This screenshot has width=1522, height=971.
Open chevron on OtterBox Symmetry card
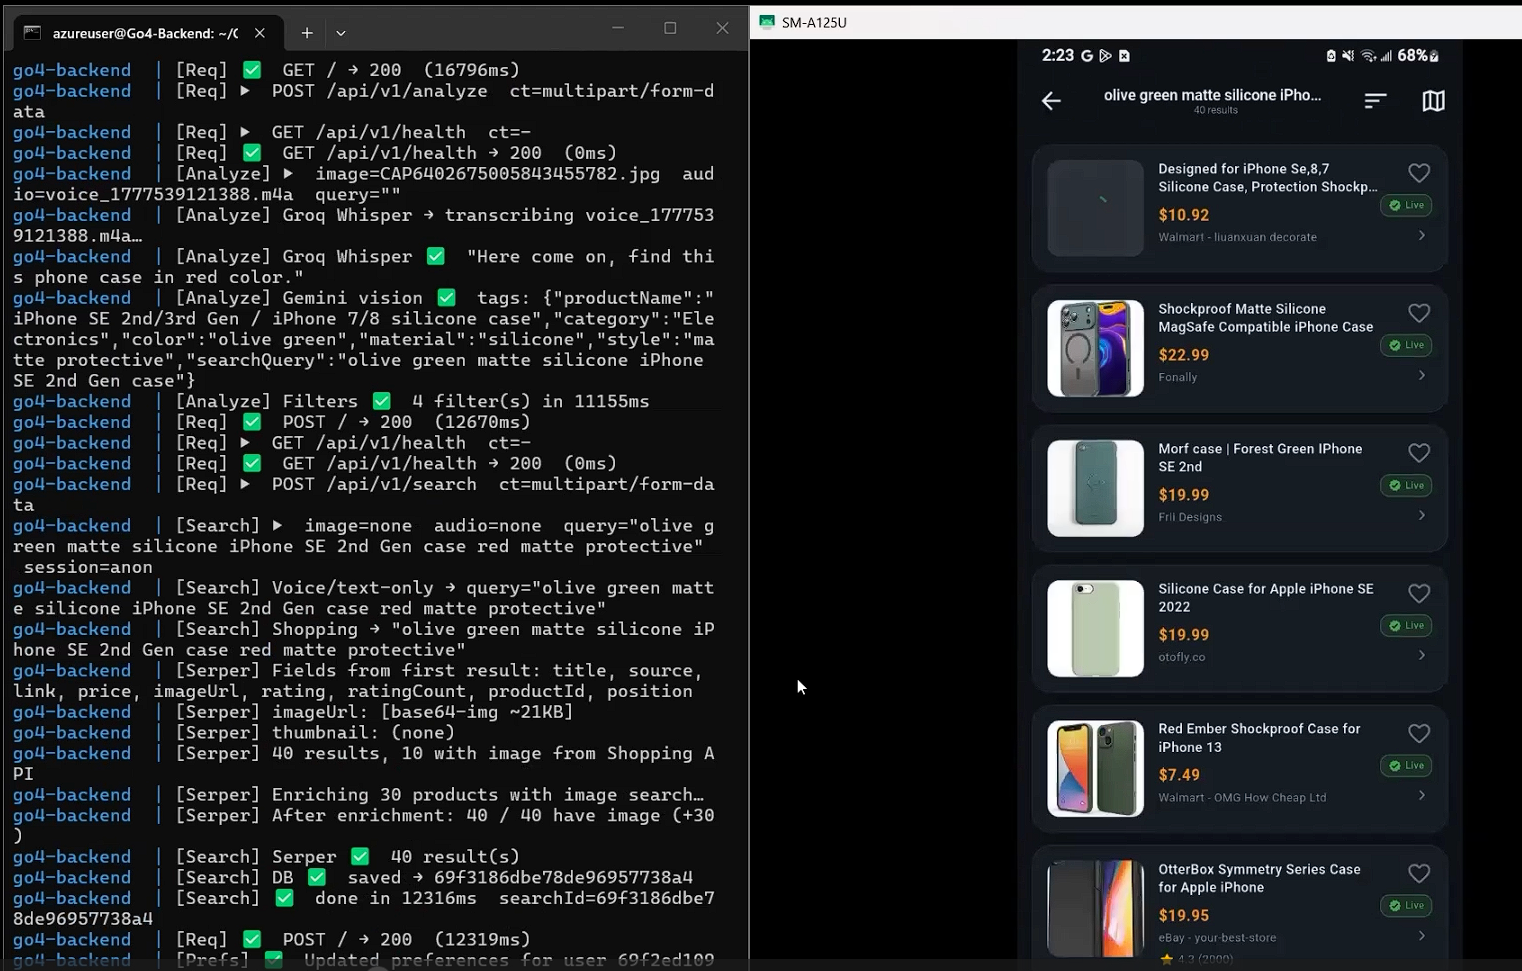1422,936
